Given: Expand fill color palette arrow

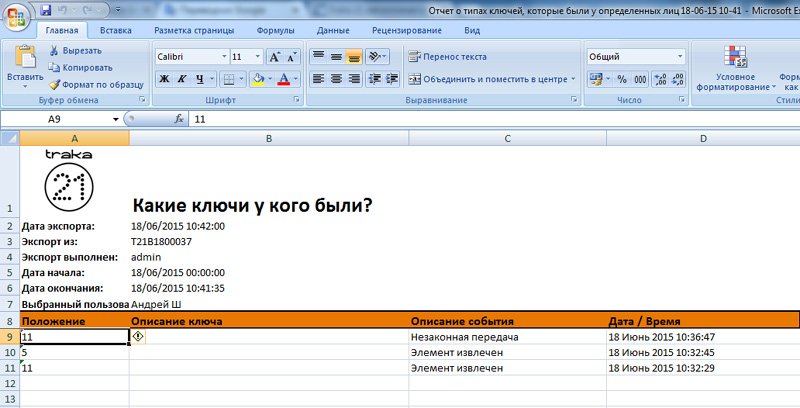Looking at the screenshot, I should pyautogui.click(x=270, y=79).
